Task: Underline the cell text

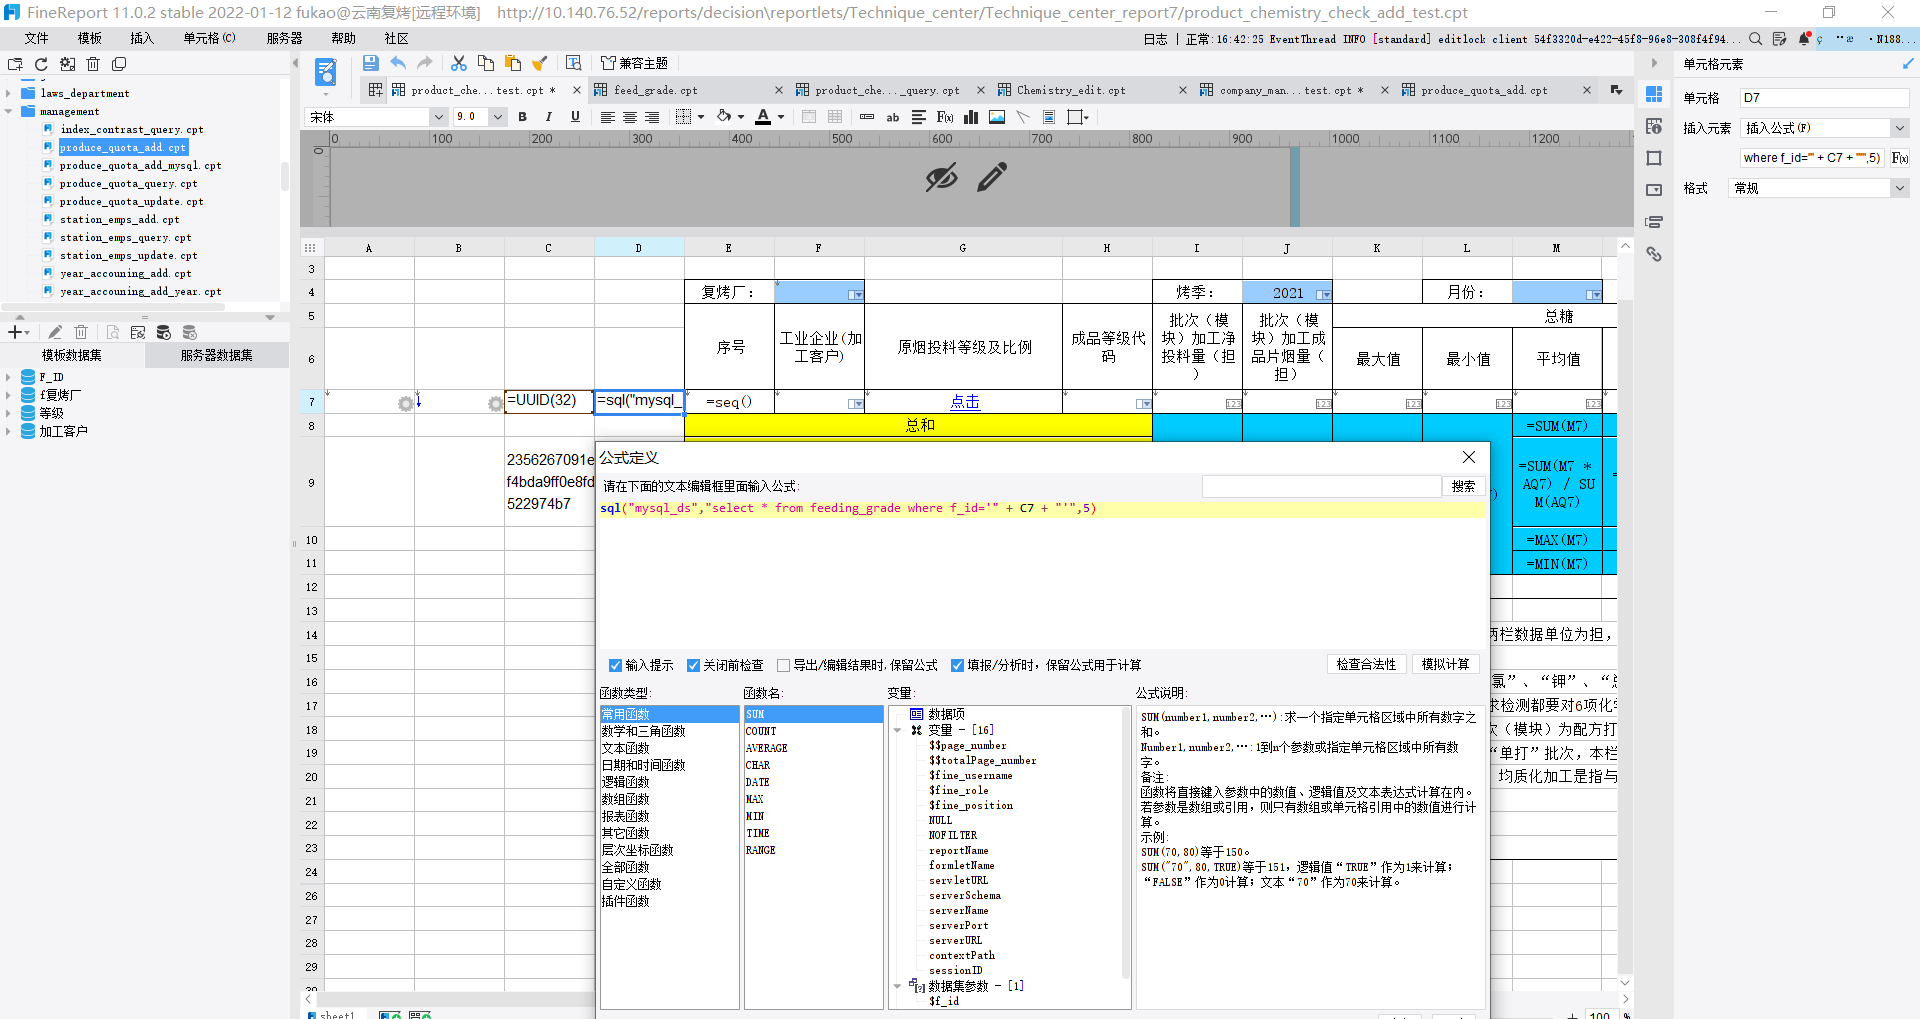Action: (x=575, y=117)
